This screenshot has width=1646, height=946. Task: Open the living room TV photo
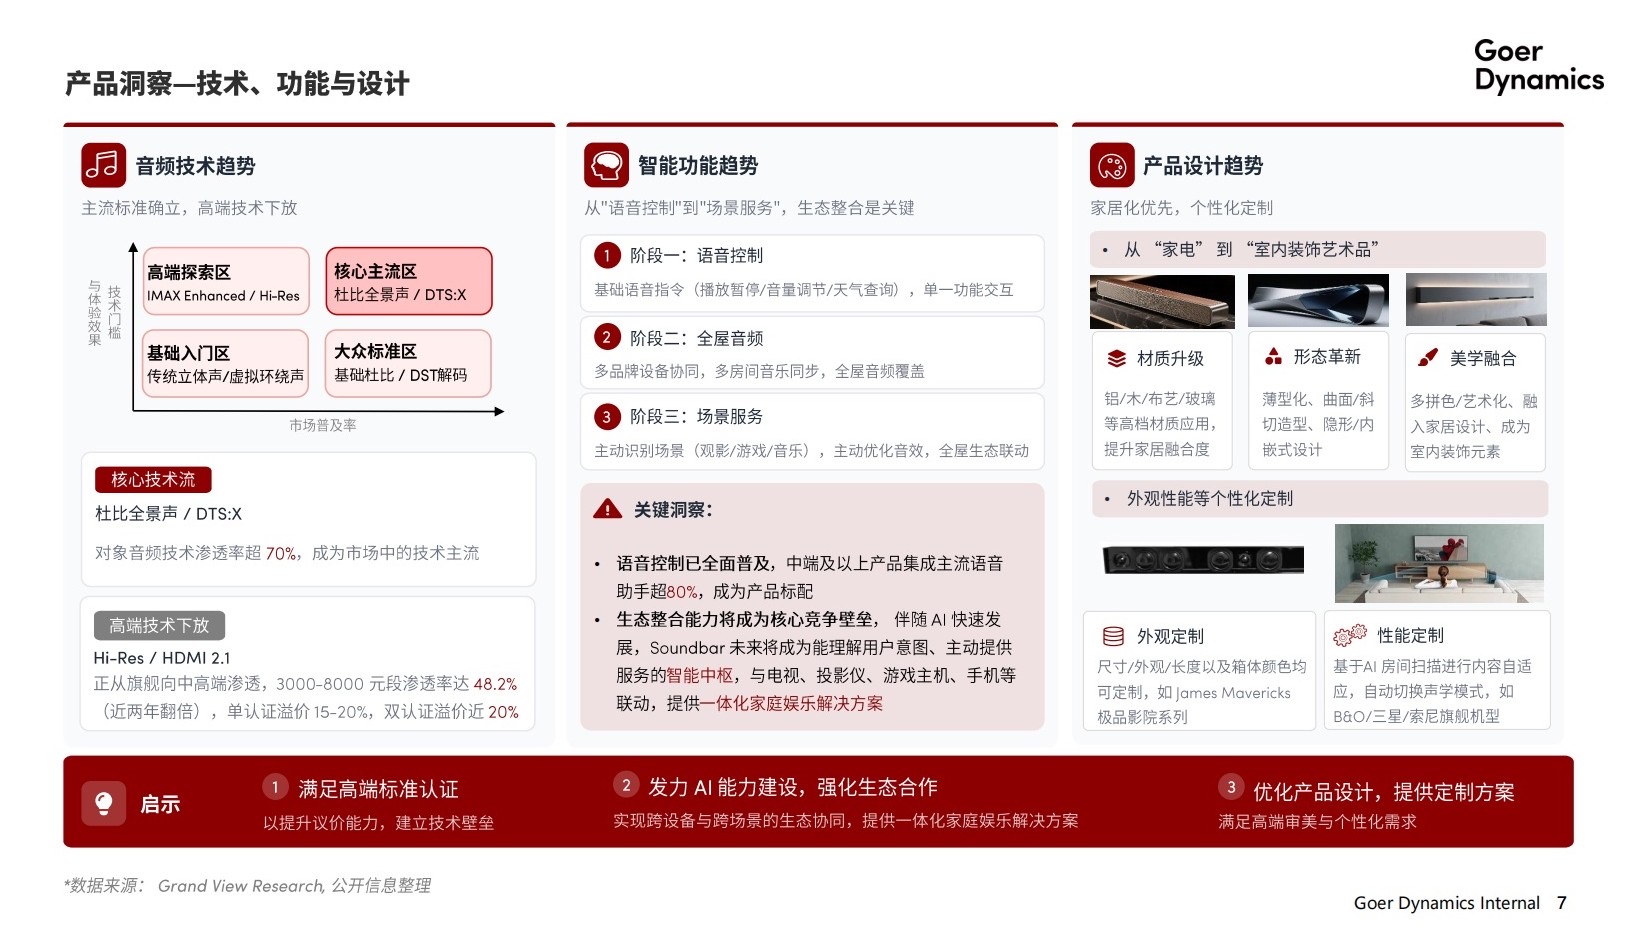[1439, 563]
